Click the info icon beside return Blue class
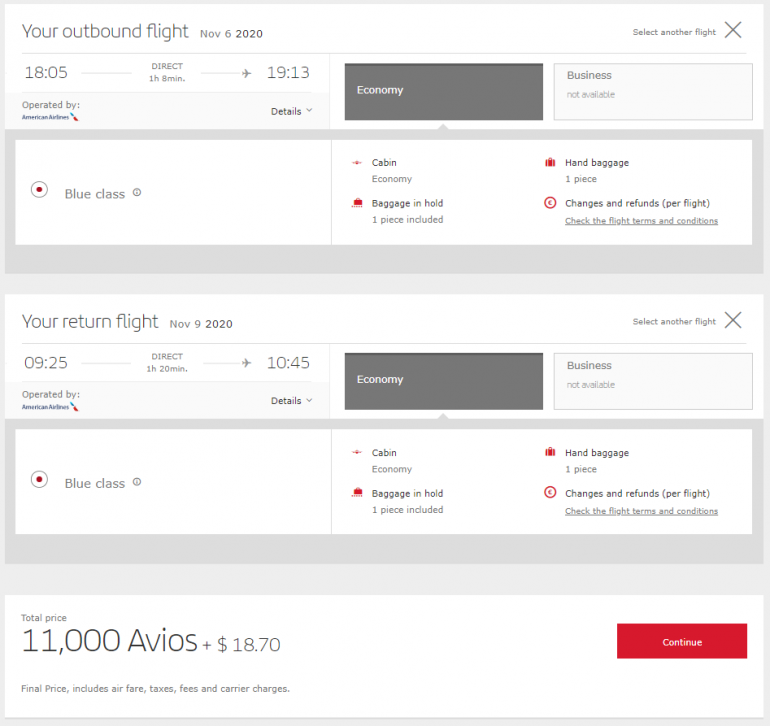This screenshot has width=770, height=726. tap(137, 482)
